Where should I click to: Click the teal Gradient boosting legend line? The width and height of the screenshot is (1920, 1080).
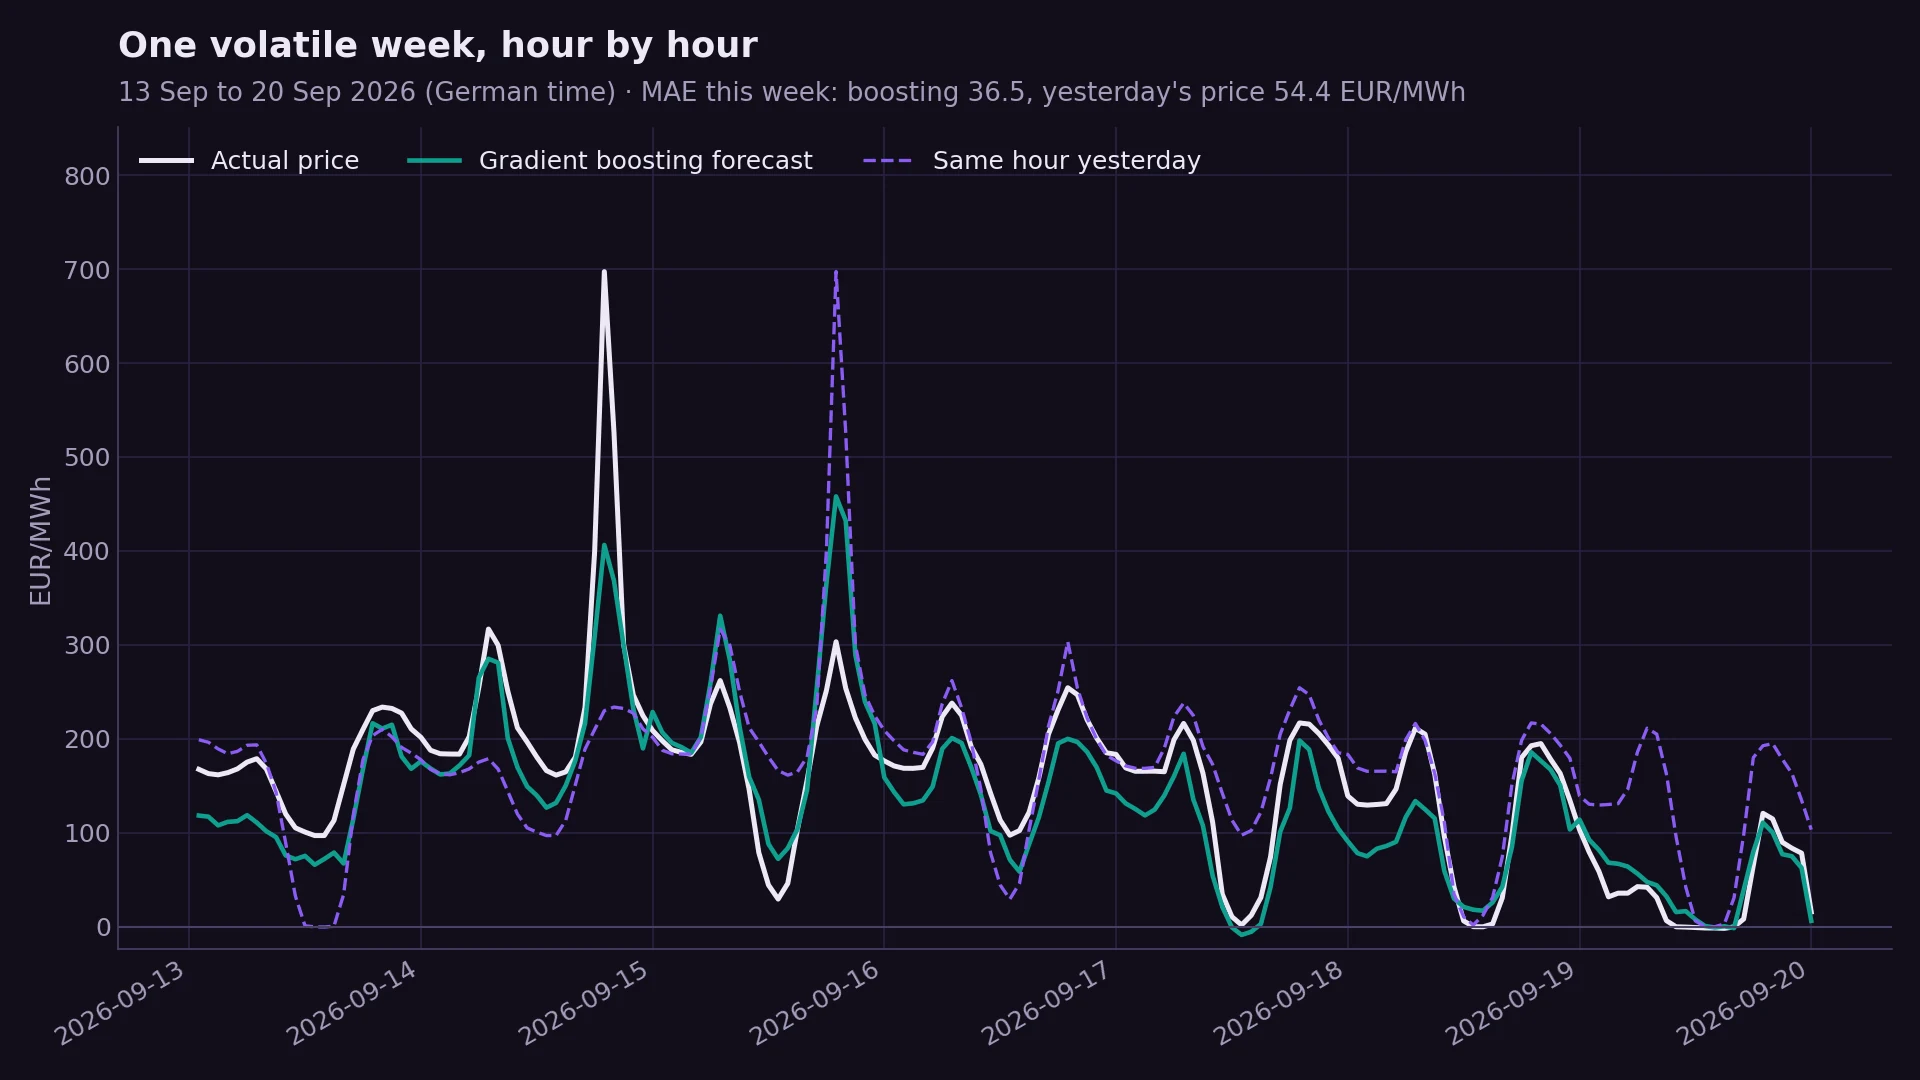435,161
